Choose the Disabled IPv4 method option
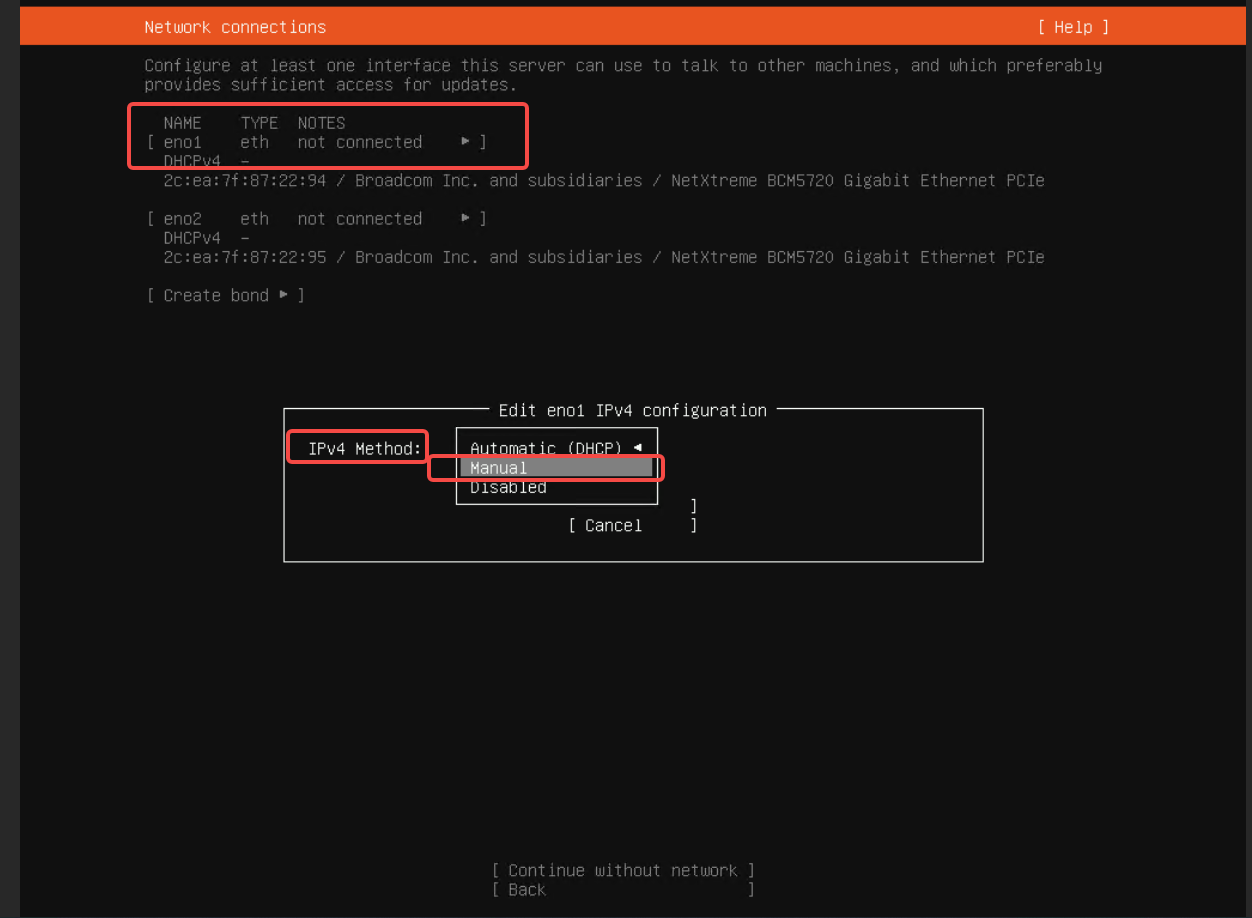Image resolution: width=1252 pixels, height=918 pixels. 508,488
